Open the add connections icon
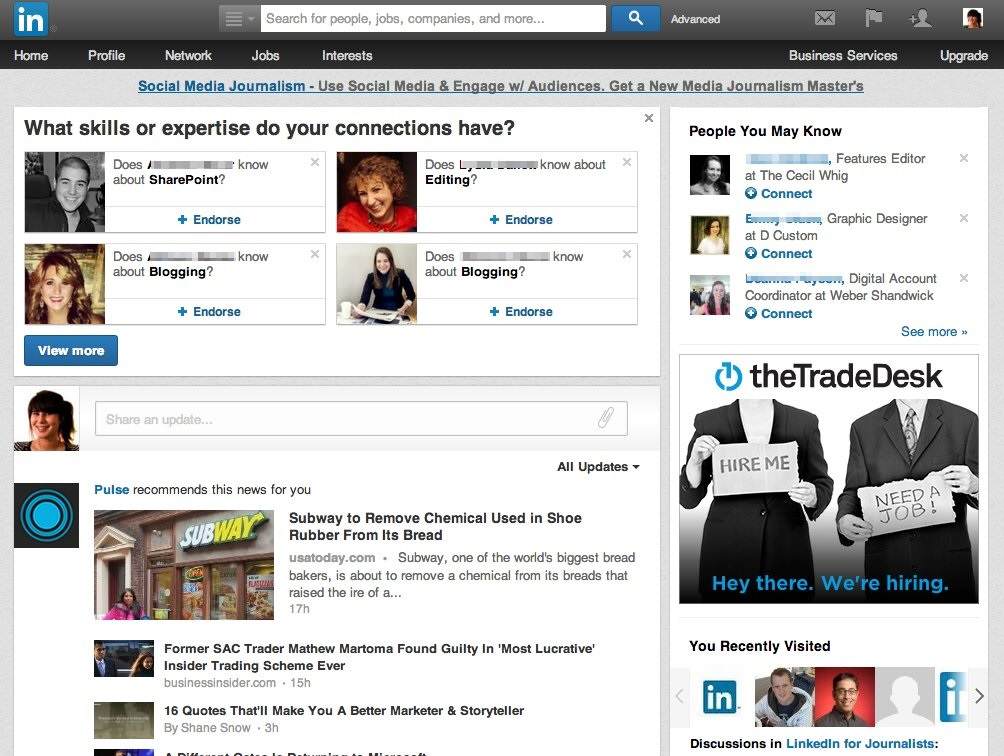Viewport: 1004px width, 756px height. point(921,18)
